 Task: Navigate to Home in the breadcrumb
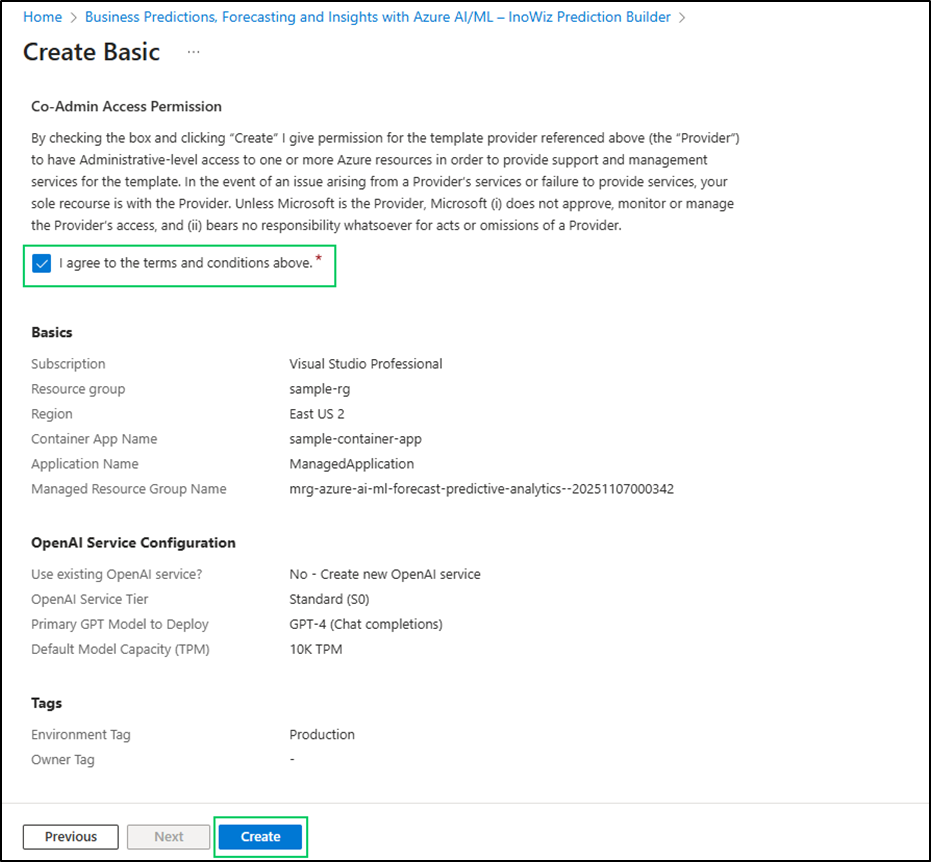coord(42,17)
